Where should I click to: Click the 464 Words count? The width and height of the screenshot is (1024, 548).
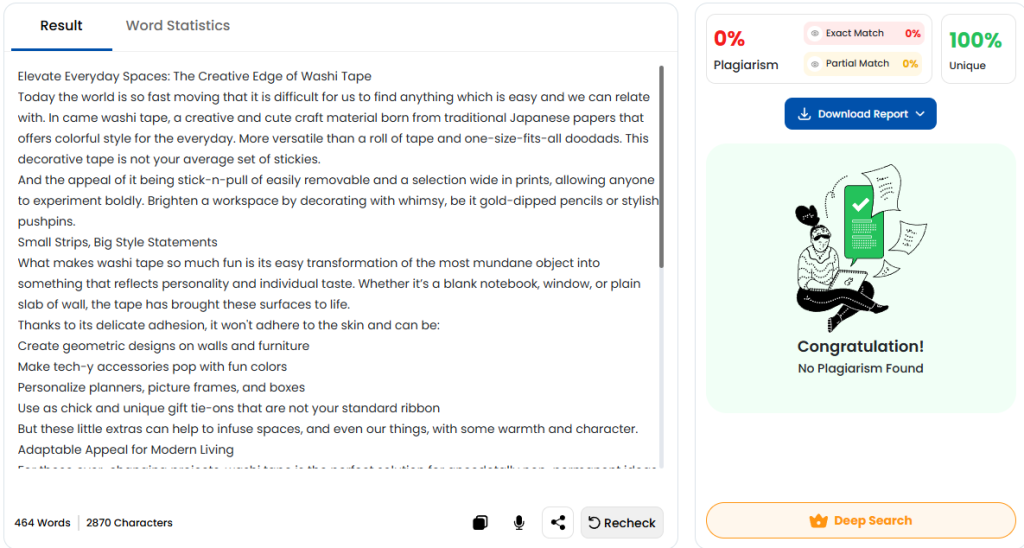(x=42, y=523)
